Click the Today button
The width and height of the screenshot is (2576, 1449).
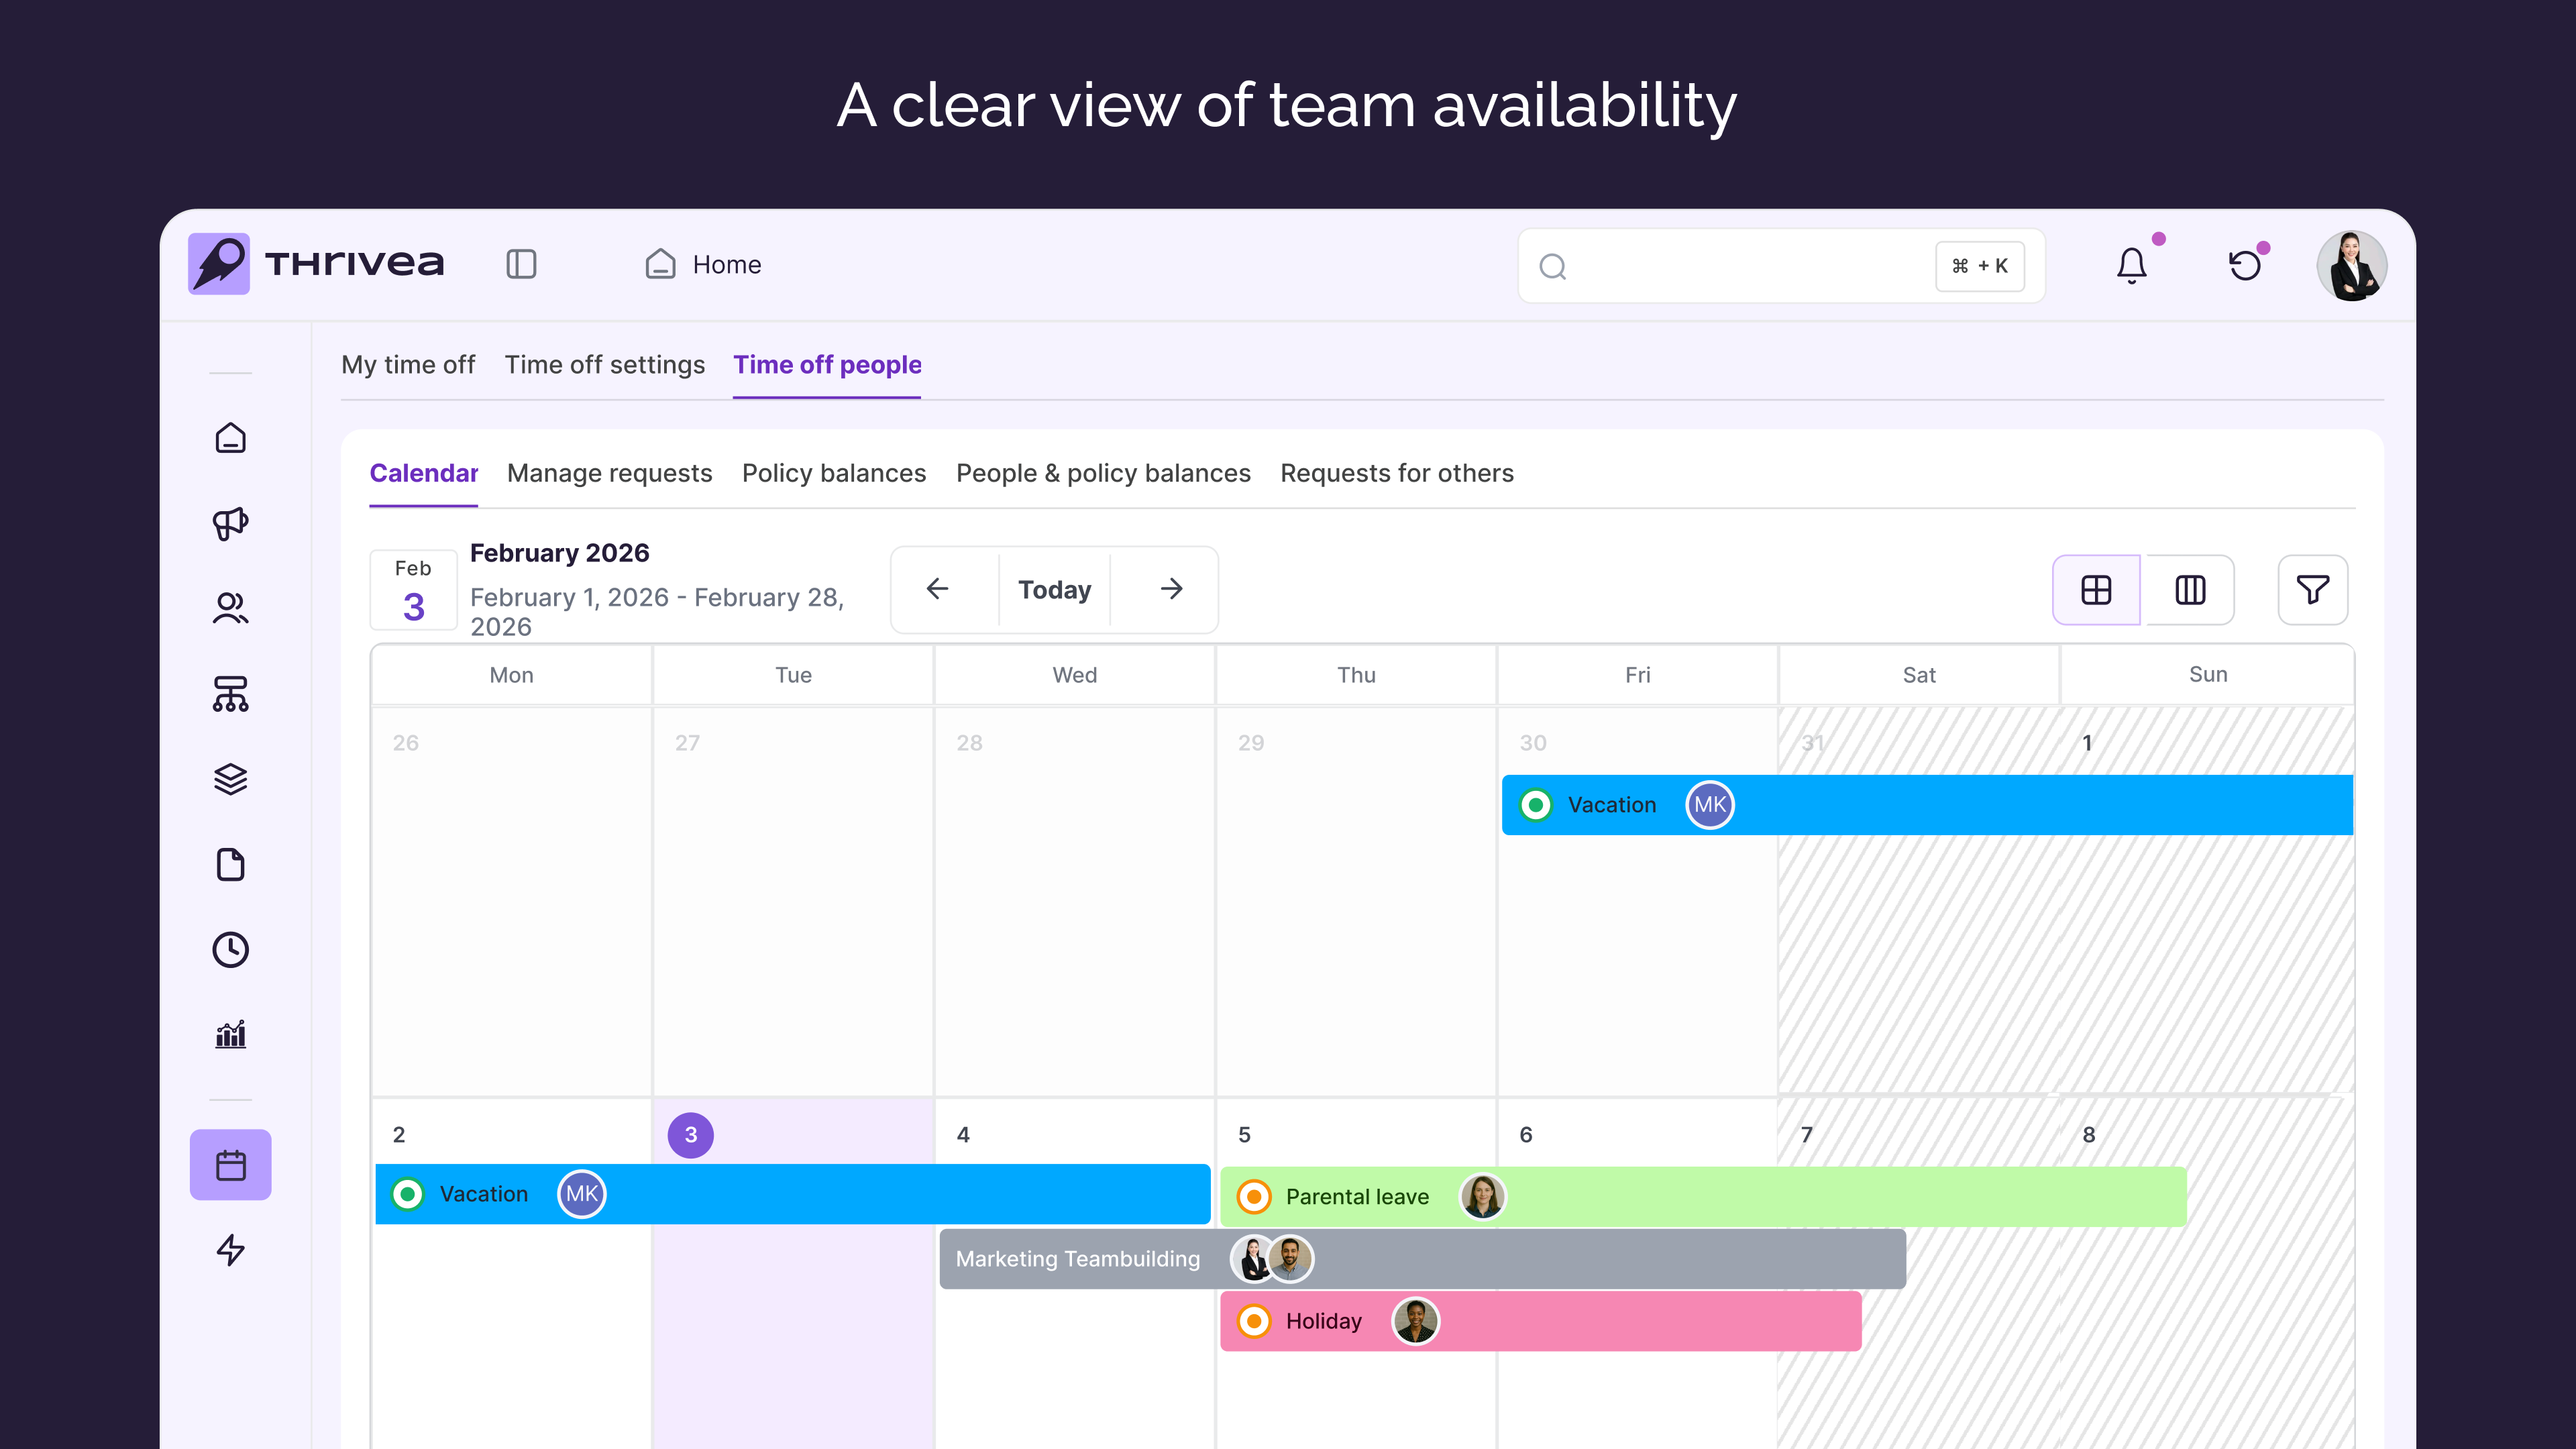coord(1054,589)
